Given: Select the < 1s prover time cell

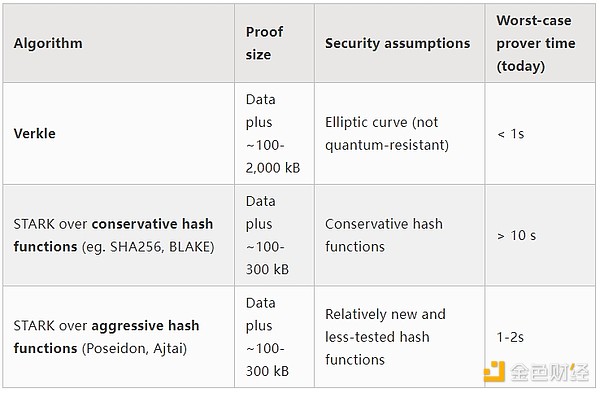Looking at the screenshot, I should (x=540, y=134).
